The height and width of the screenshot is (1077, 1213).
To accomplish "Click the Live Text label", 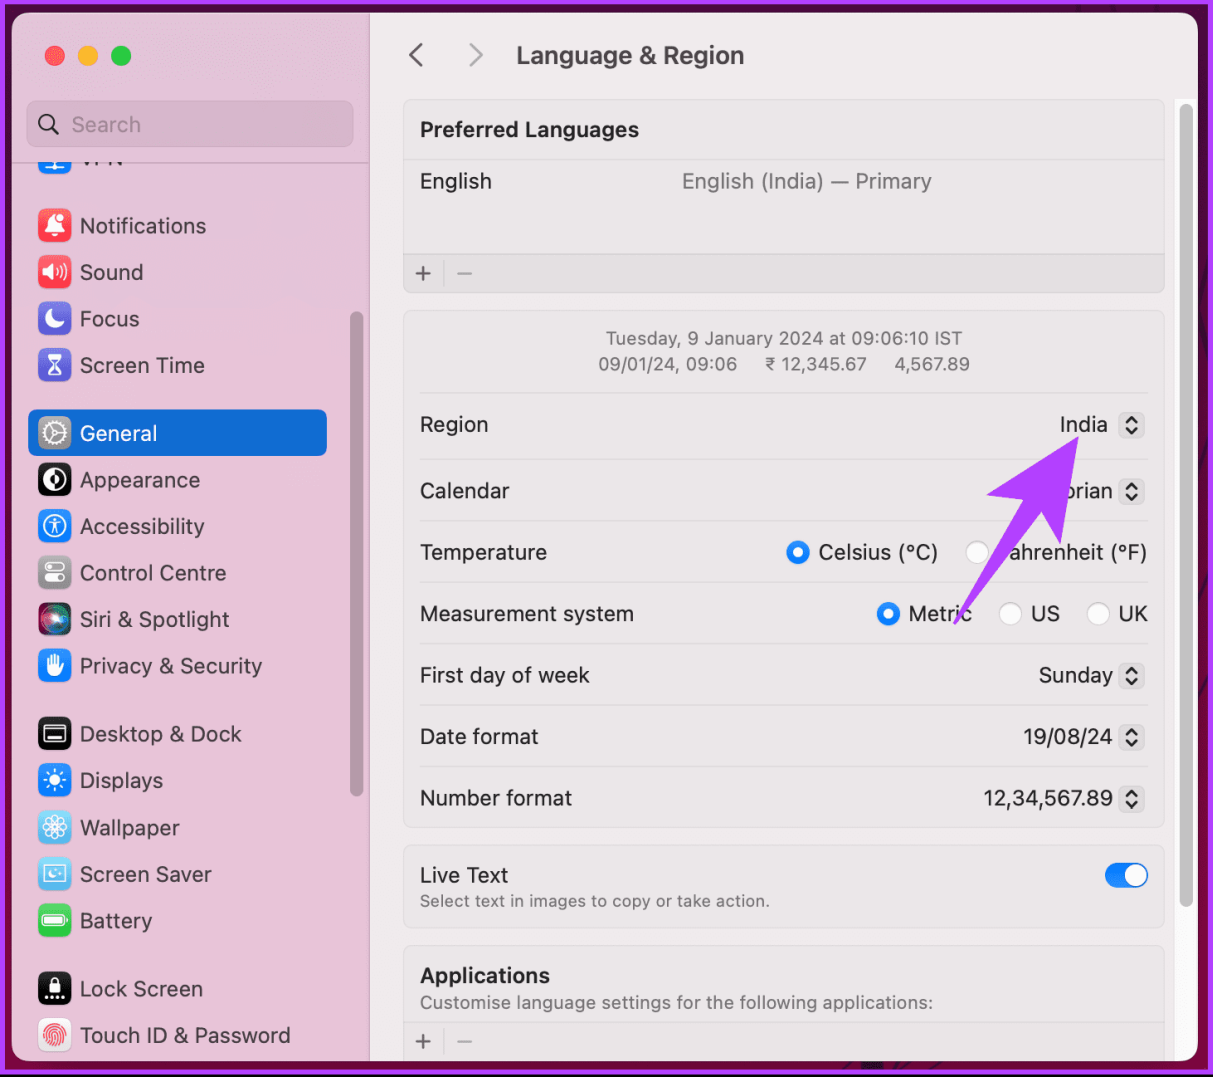I will coord(464,875).
